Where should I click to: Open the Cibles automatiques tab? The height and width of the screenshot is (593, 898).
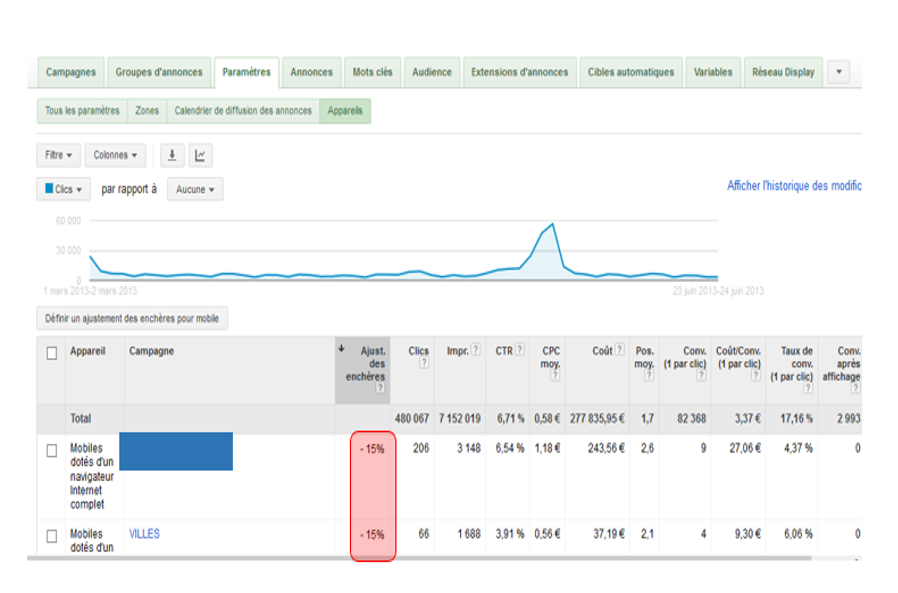(x=631, y=72)
